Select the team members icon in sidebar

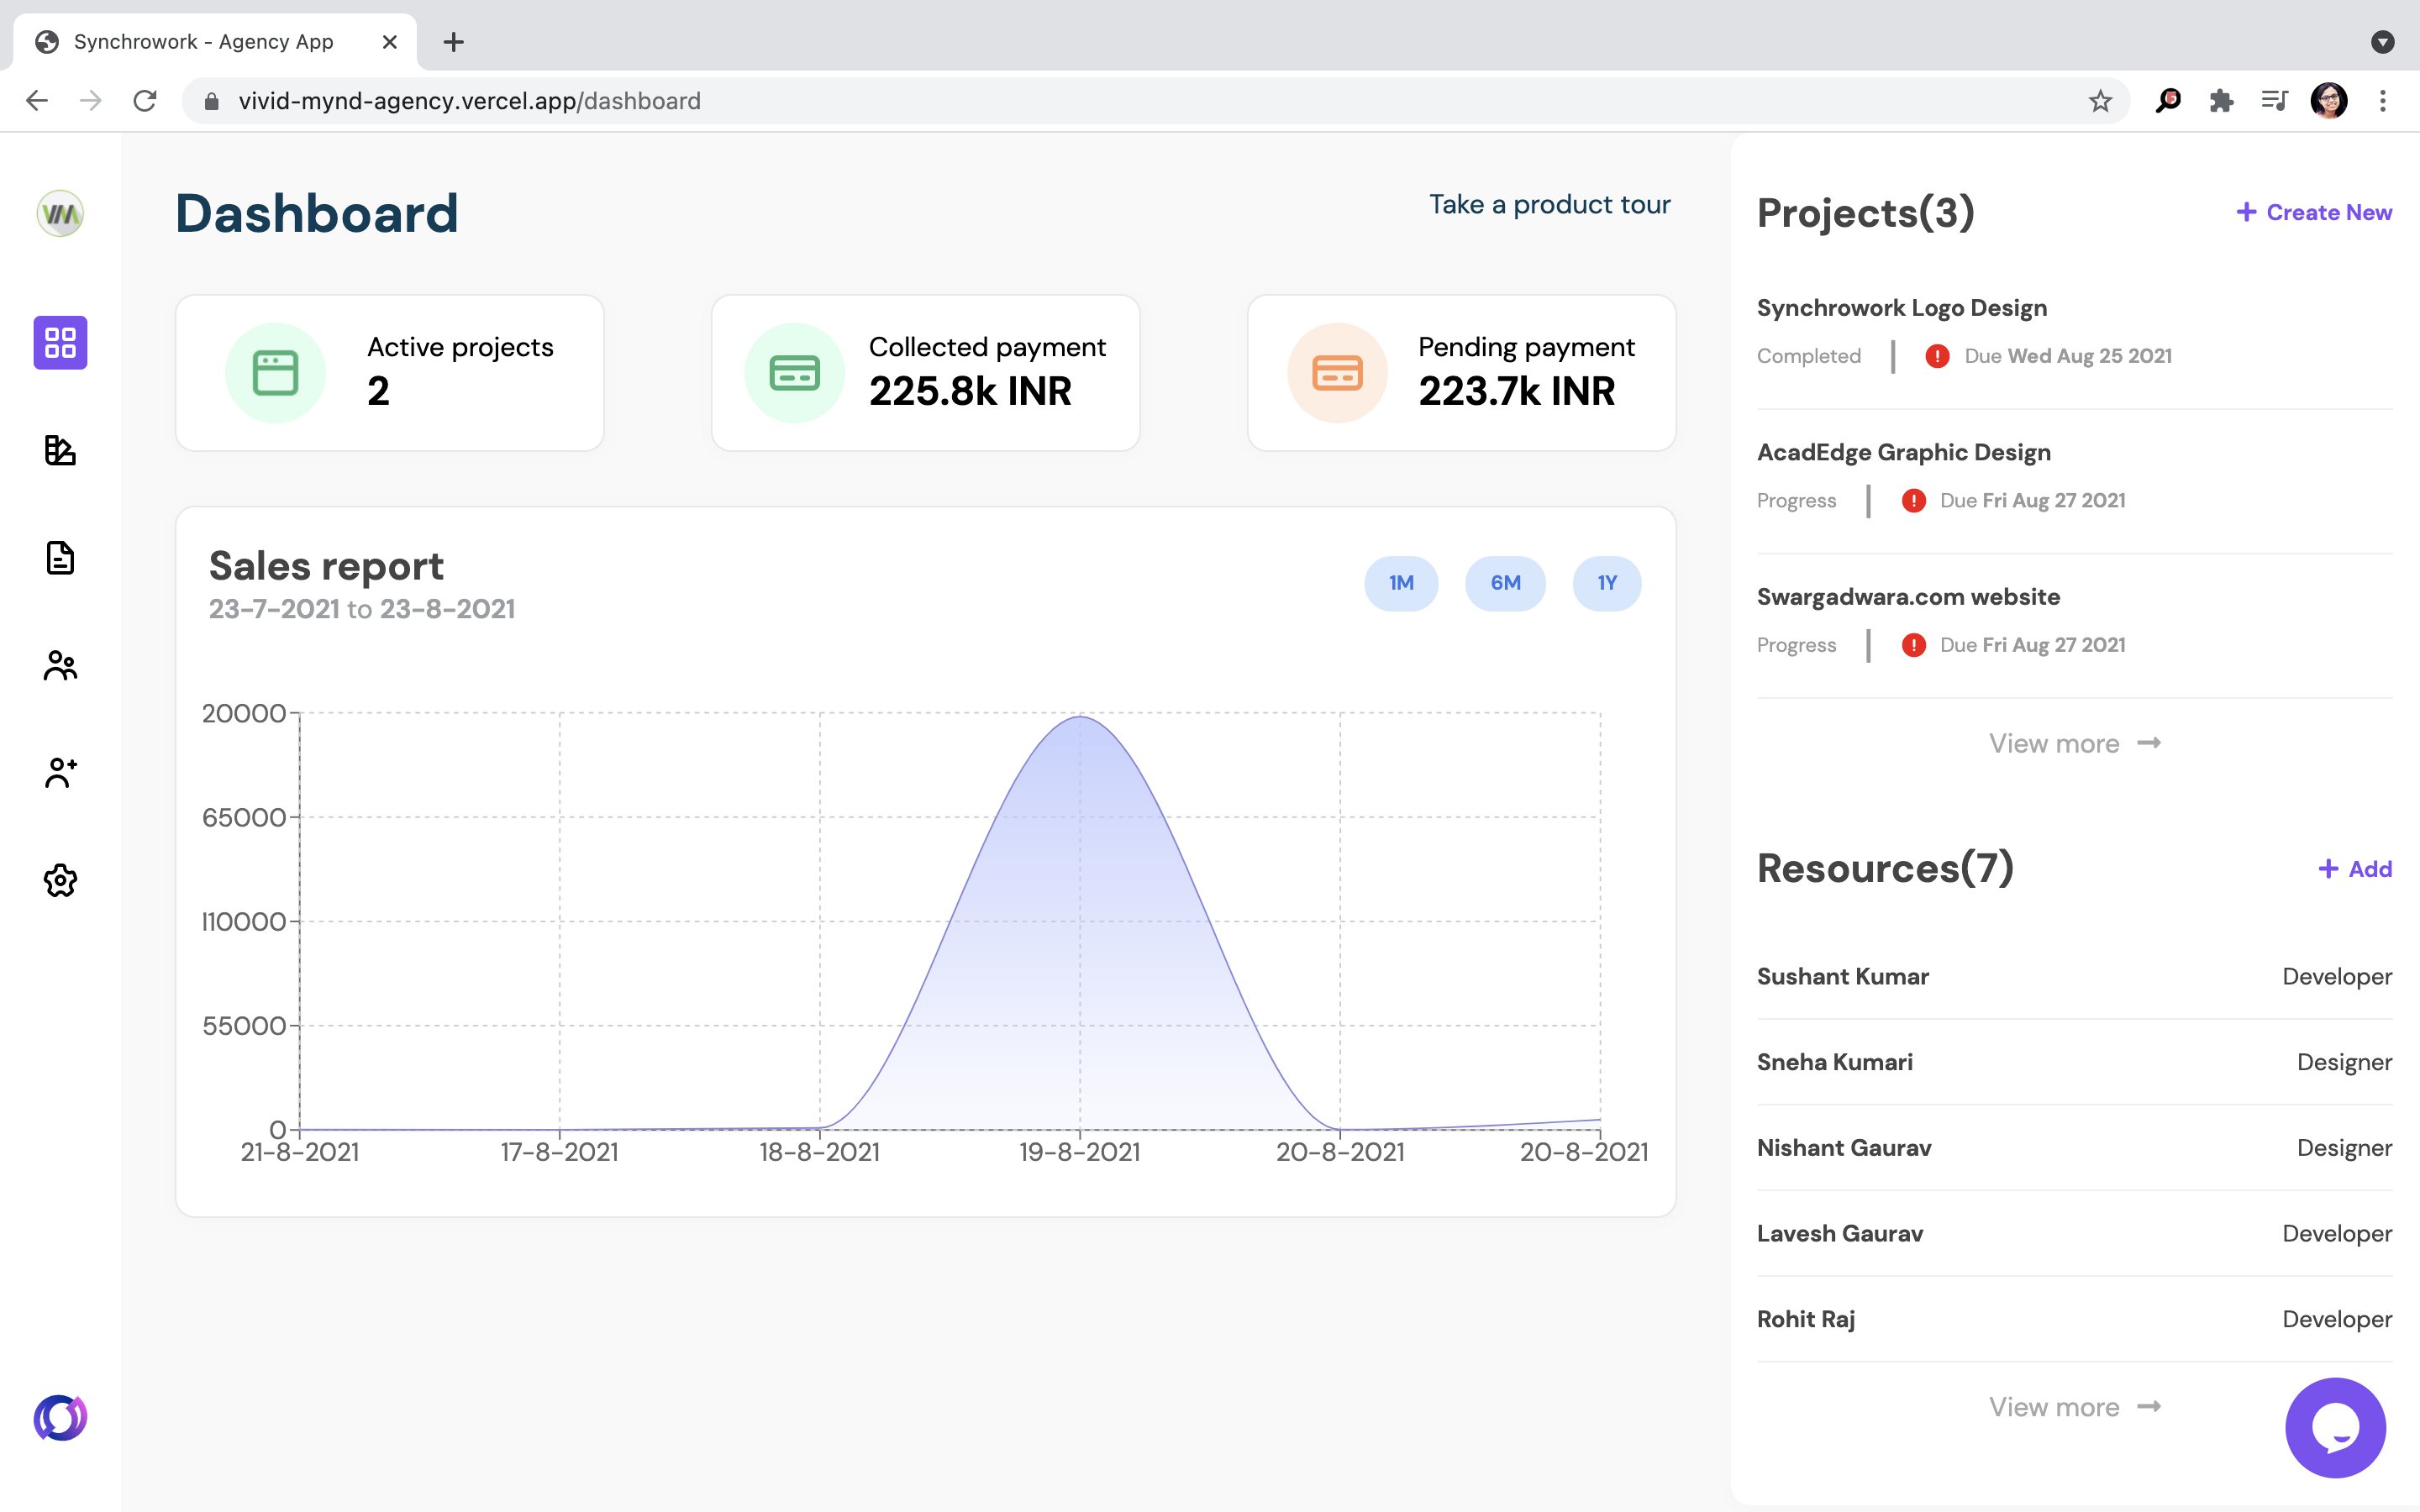point(60,665)
